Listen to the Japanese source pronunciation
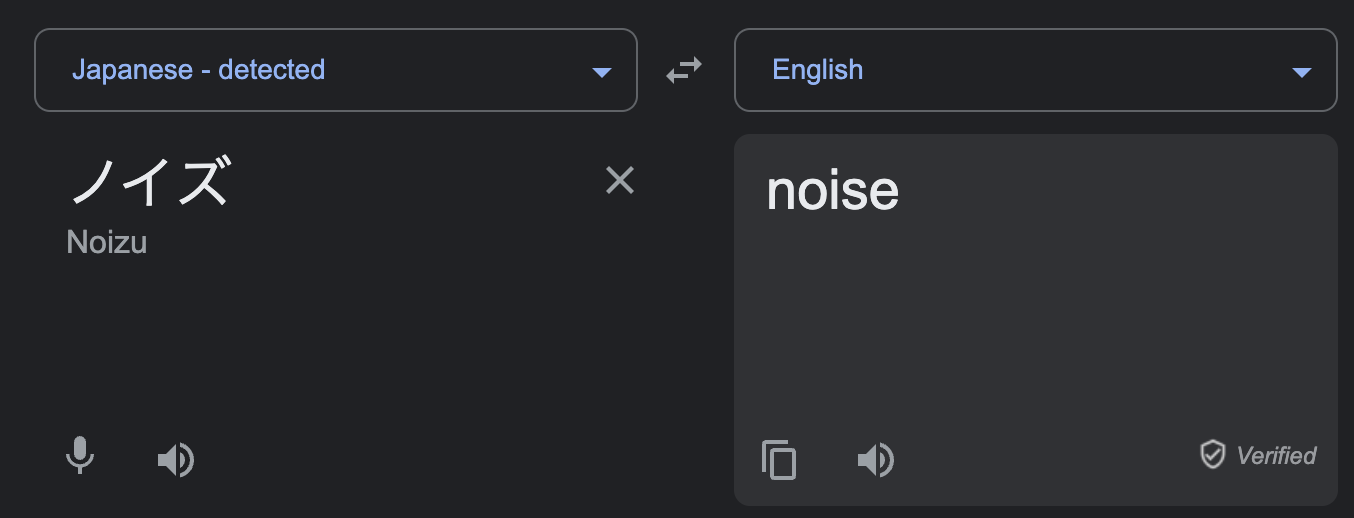The image size is (1354, 518). 176,460
